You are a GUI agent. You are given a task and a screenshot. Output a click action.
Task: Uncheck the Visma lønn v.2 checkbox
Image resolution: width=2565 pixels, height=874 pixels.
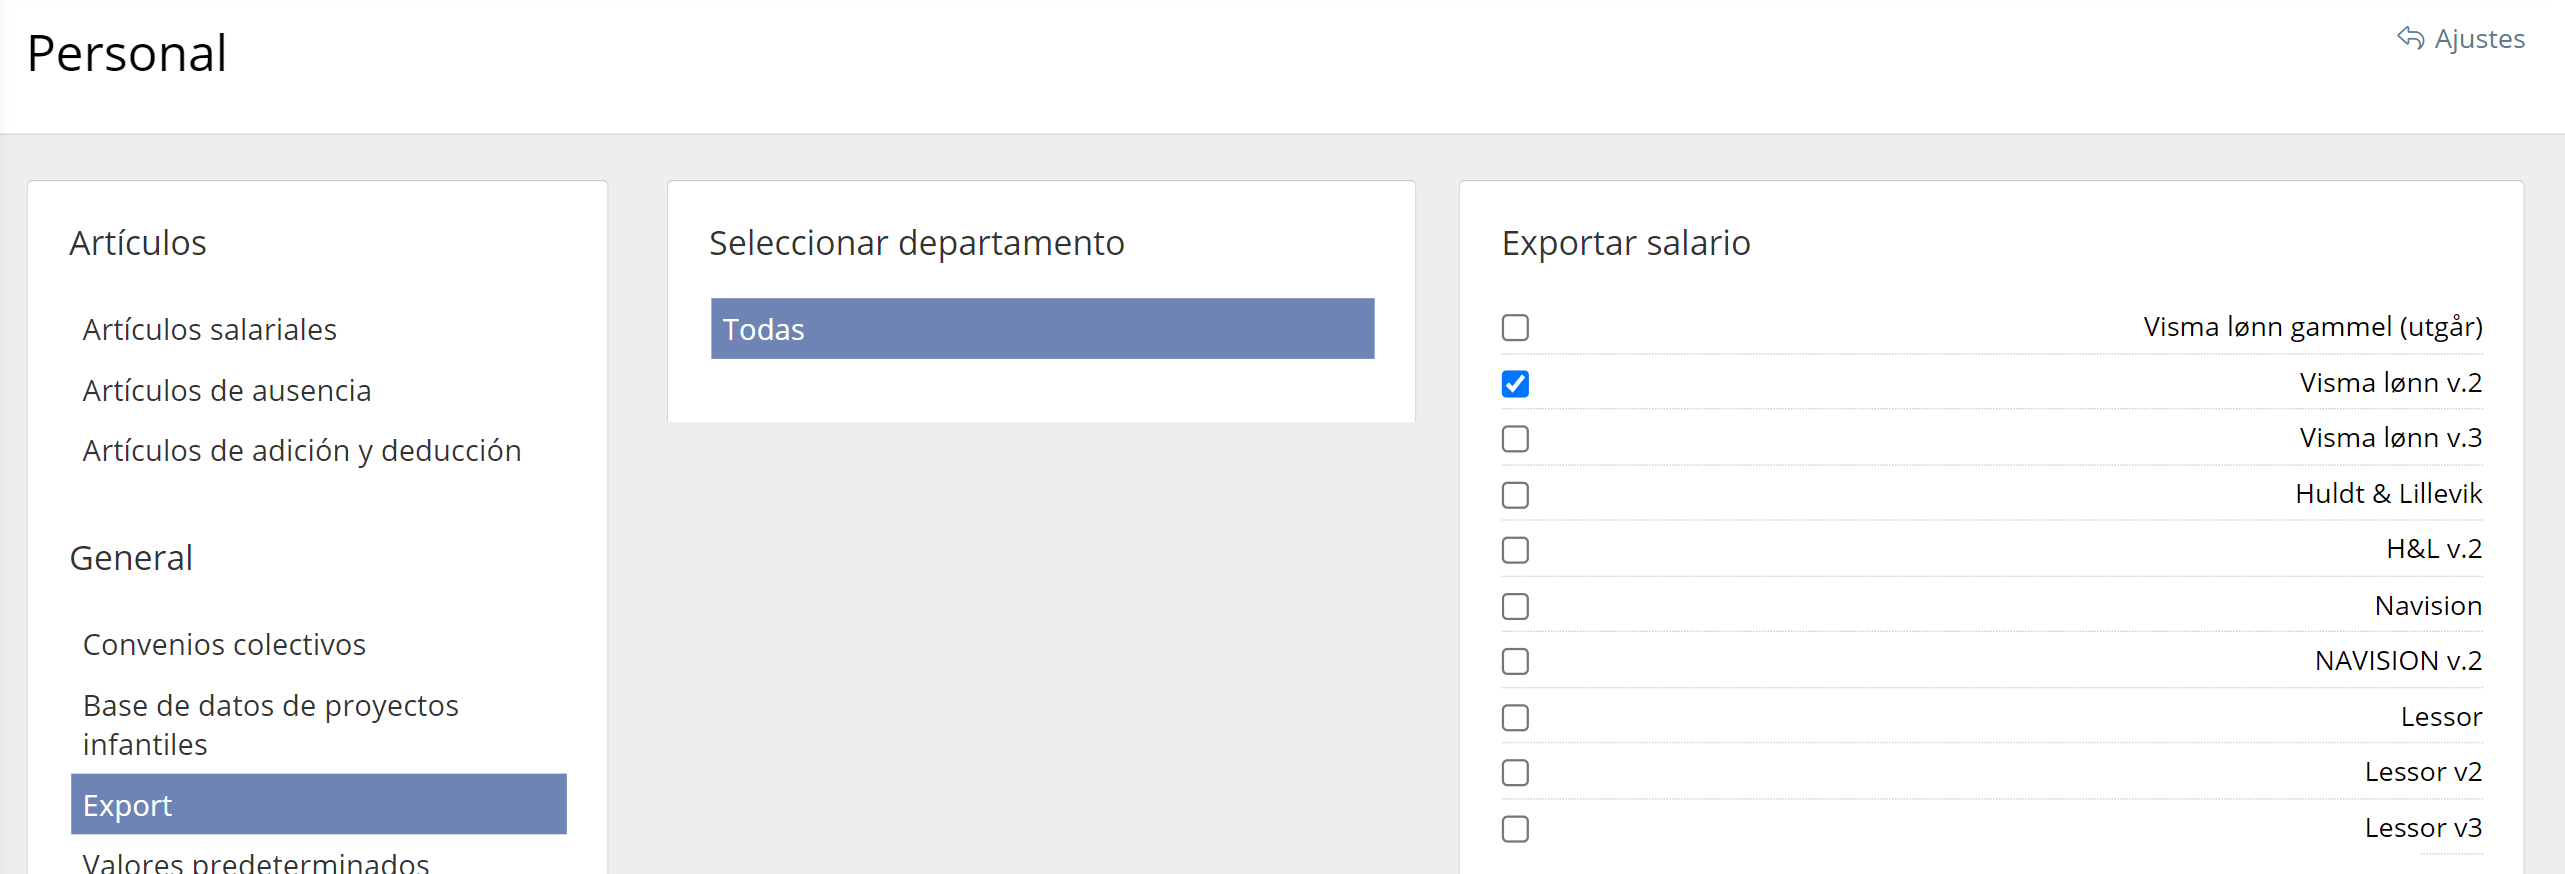pyautogui.click(x=1515, y=384)
